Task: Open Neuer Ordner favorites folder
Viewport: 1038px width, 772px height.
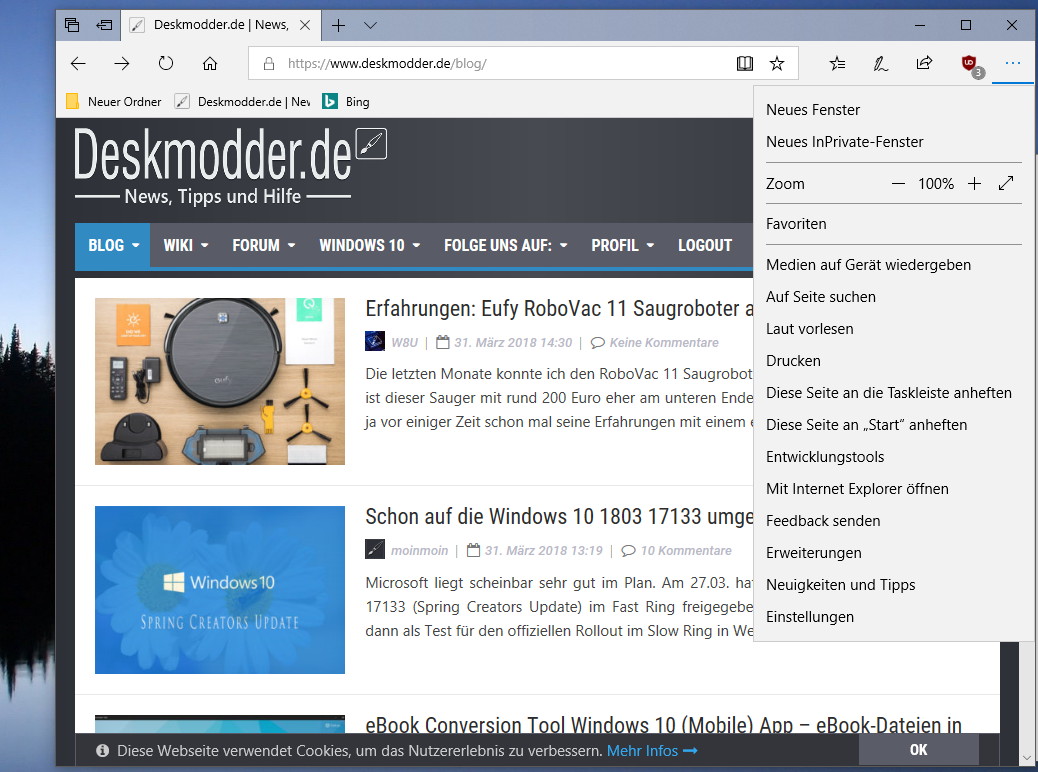Action: (114, 102)
